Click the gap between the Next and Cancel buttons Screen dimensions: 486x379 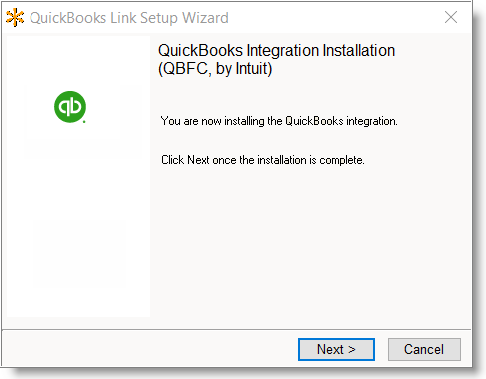click(381, 349)
